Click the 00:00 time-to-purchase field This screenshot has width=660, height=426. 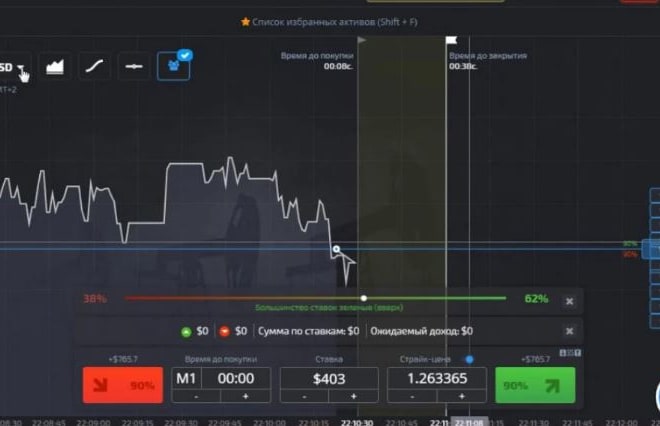pyautogui.click(x=236, y=378)
